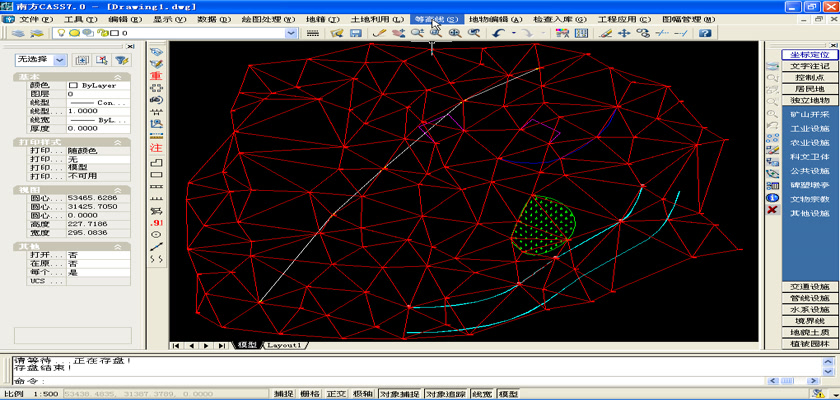Click the 植被园林 button

coord(809,344)
